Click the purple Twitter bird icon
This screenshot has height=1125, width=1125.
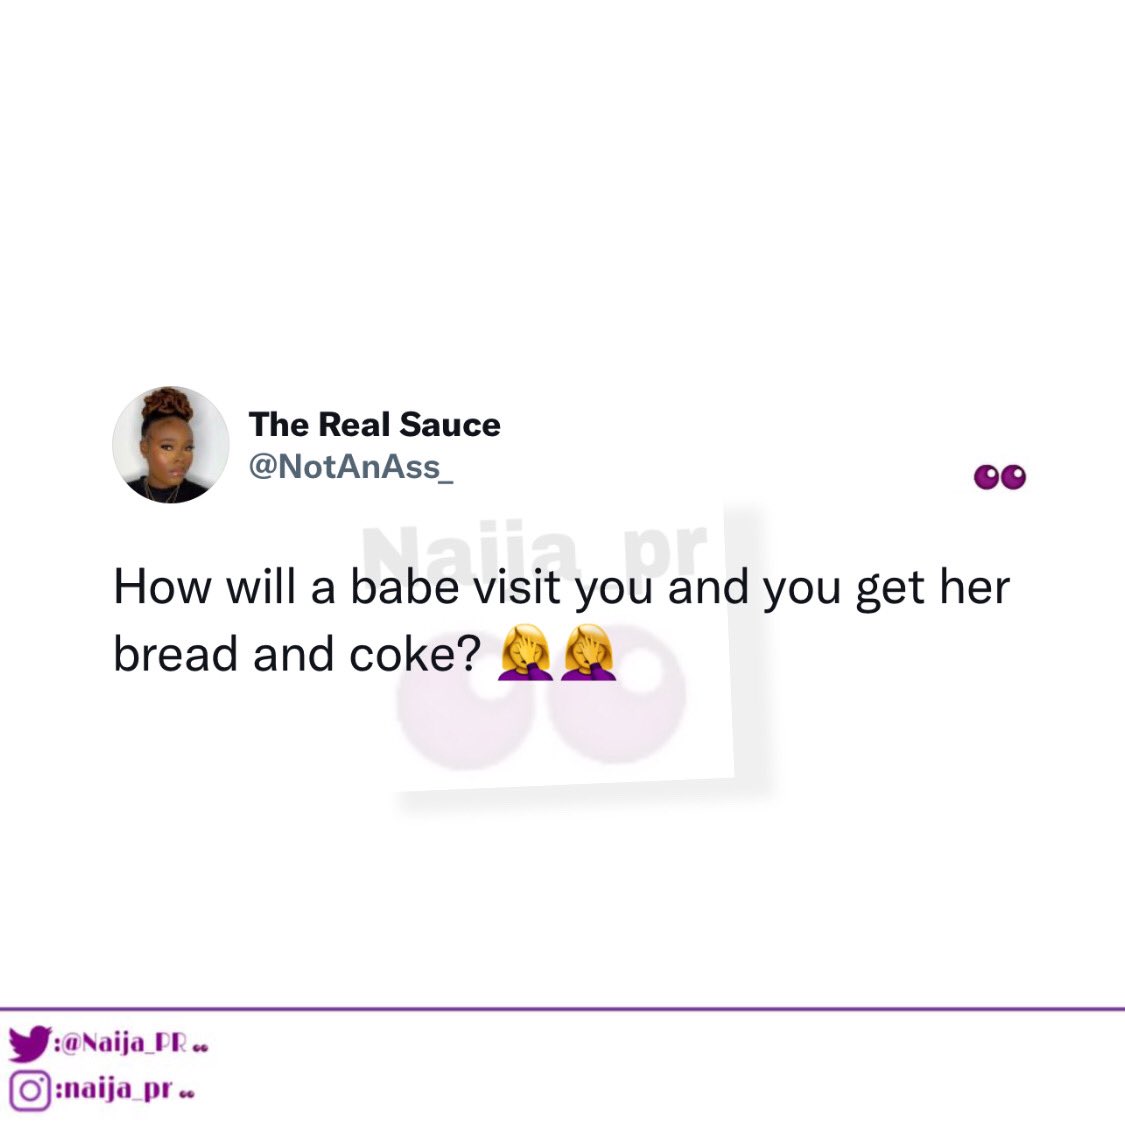pos(29,1043)
